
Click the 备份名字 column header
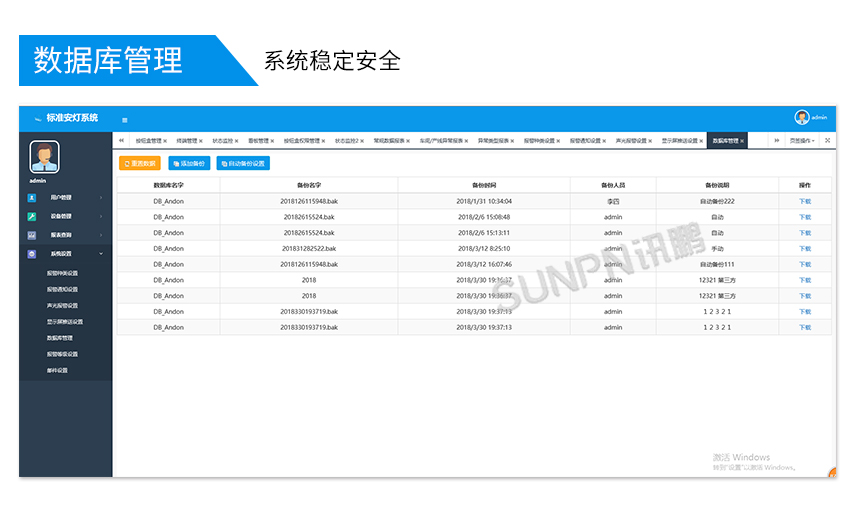click(x=309, y=185)
